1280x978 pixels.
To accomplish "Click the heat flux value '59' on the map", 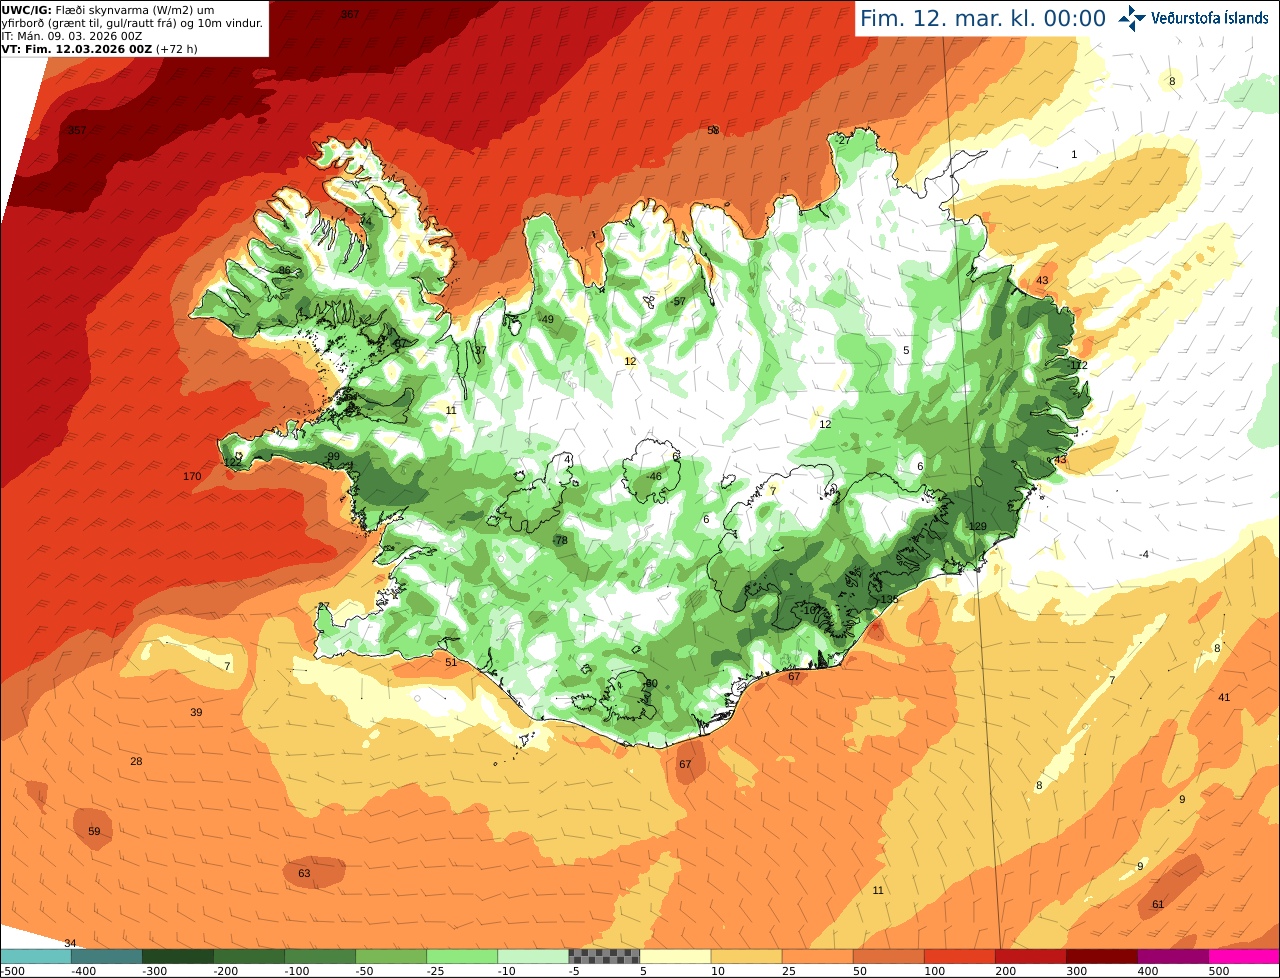I will tap(94, 832).
